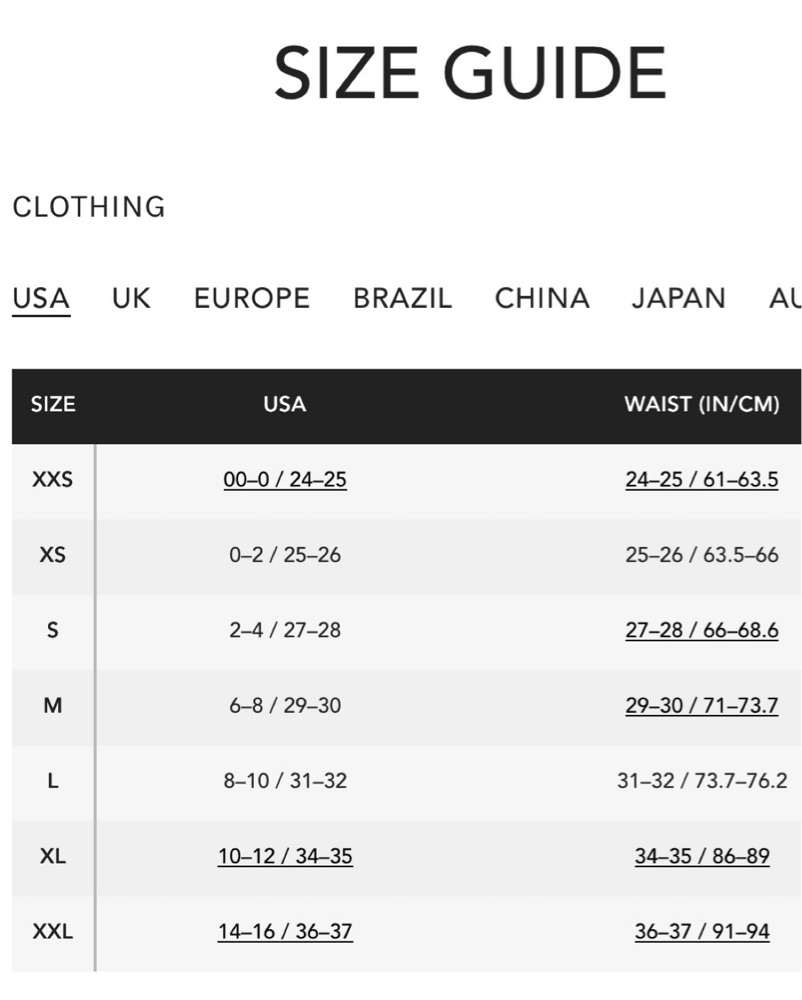Image resolution: width=802 pixels, height=1000 pixels.
Task: Switch to BRAZIL size tab
Action: pyautogui.click(x=402, y=298)
